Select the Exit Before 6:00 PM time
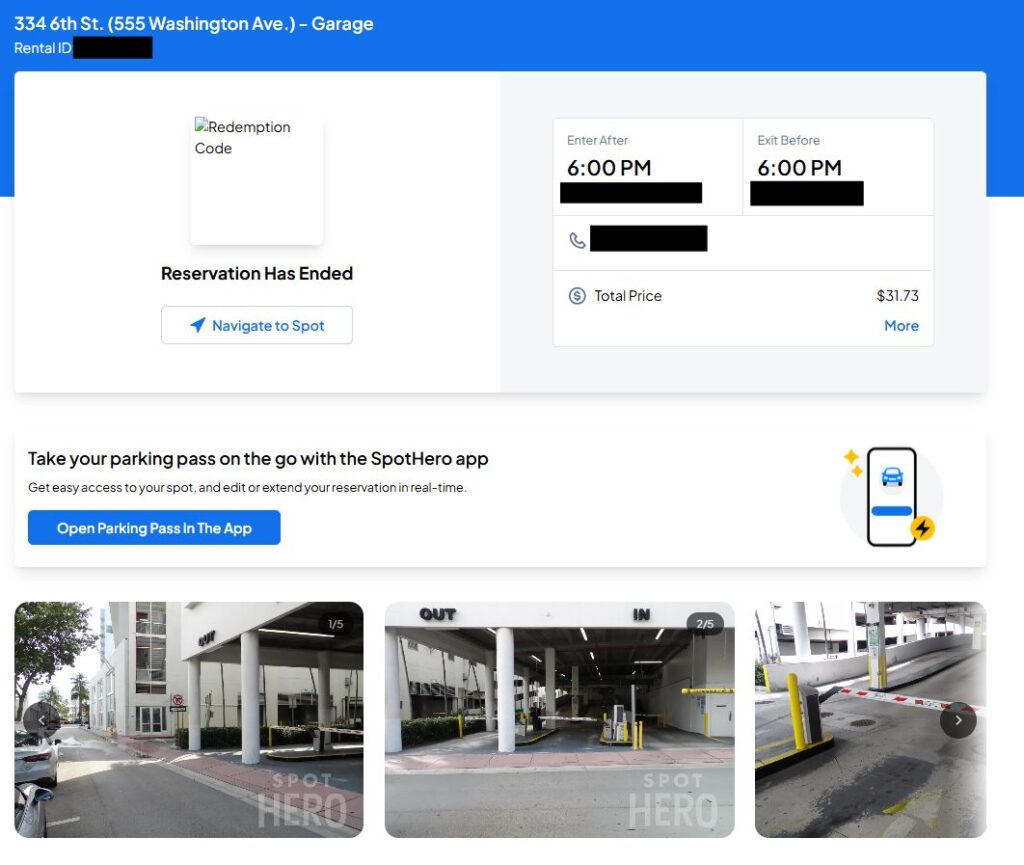The image size is (1024, 865). (799, 168)
